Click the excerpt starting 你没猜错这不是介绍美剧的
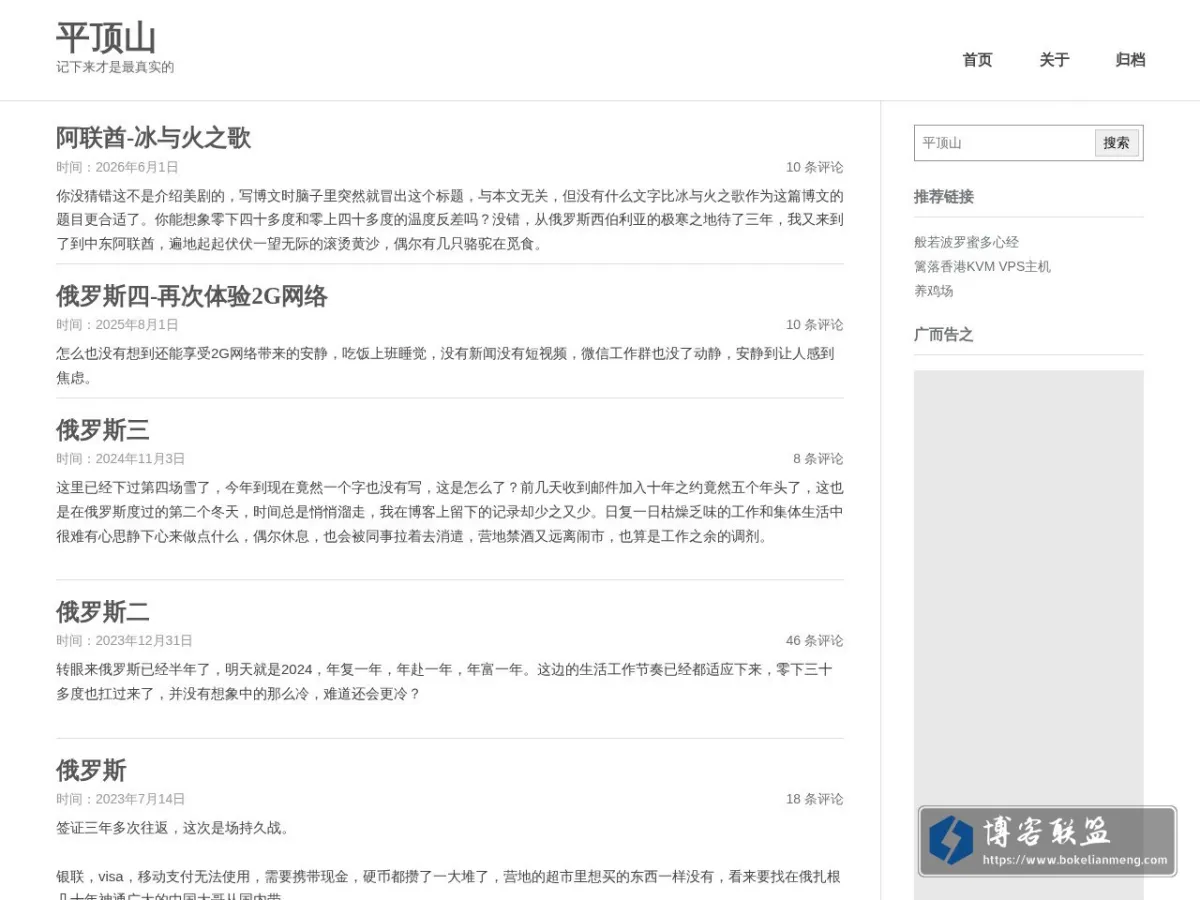This screenshot has width=1200, height=900. (x=450, y=220)
